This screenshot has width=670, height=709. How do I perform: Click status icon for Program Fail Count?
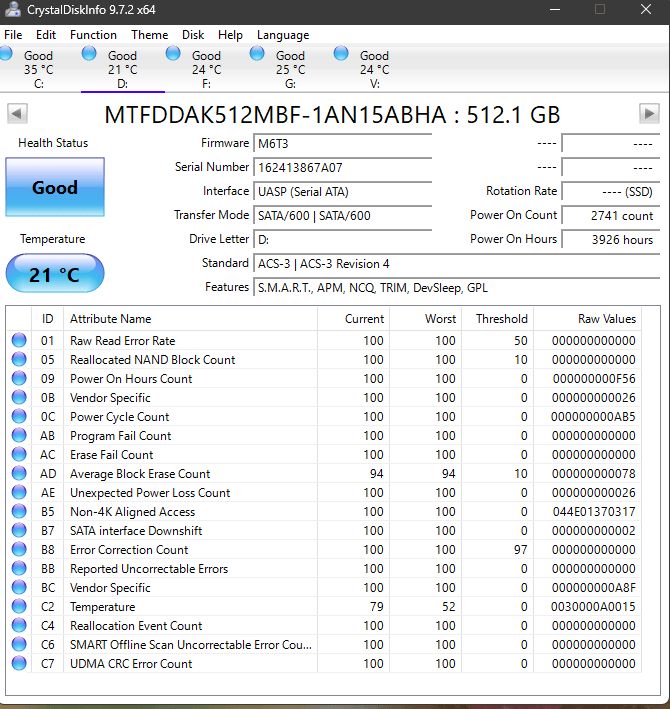click(19, 435)
